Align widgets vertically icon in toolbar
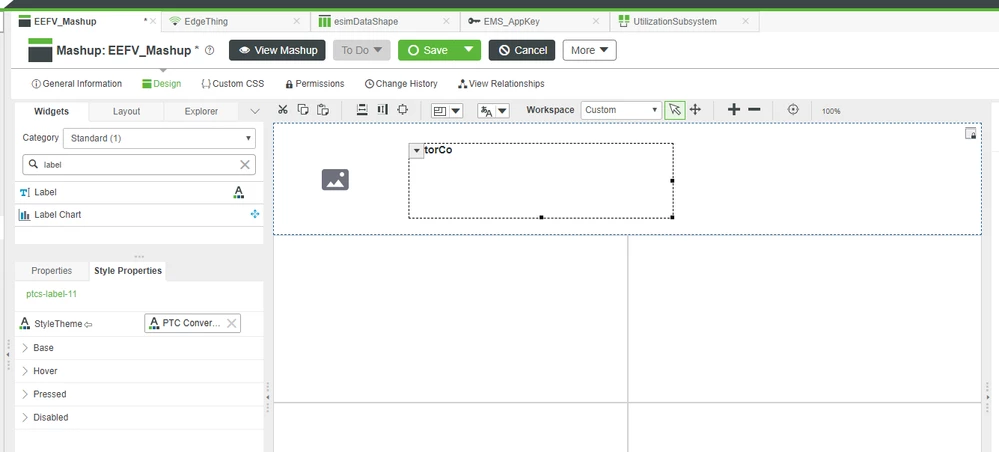 click(x=362, y=110)
